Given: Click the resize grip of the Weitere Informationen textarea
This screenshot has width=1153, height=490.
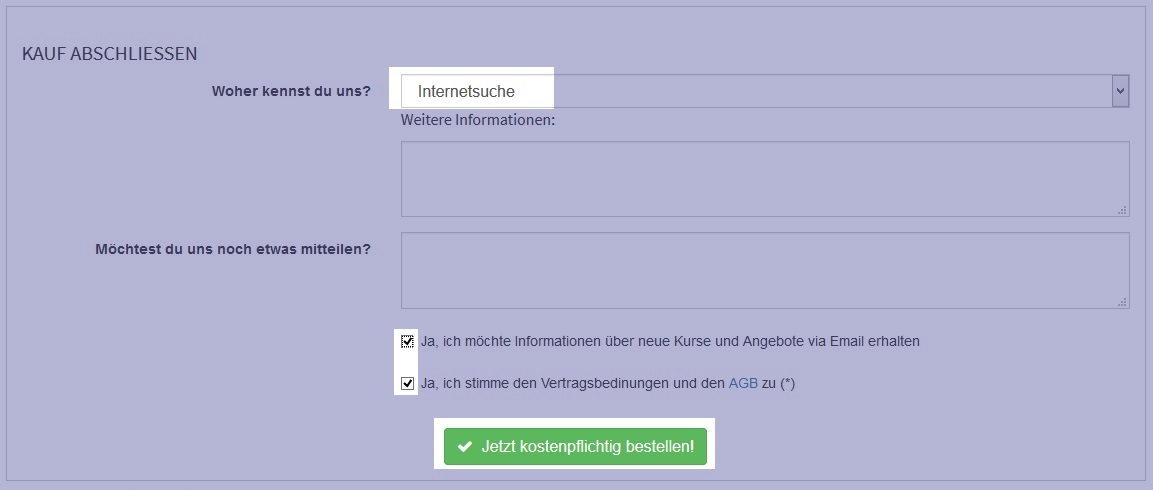Looking at the screenshot, I should tap(1122, 210).
